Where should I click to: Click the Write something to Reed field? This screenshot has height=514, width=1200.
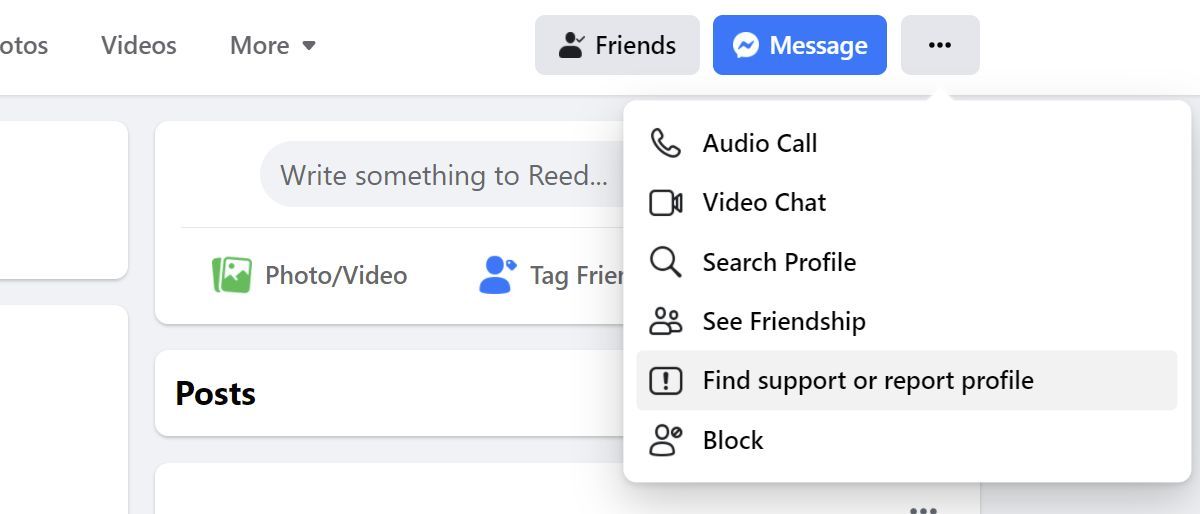[x=444, y=176]
